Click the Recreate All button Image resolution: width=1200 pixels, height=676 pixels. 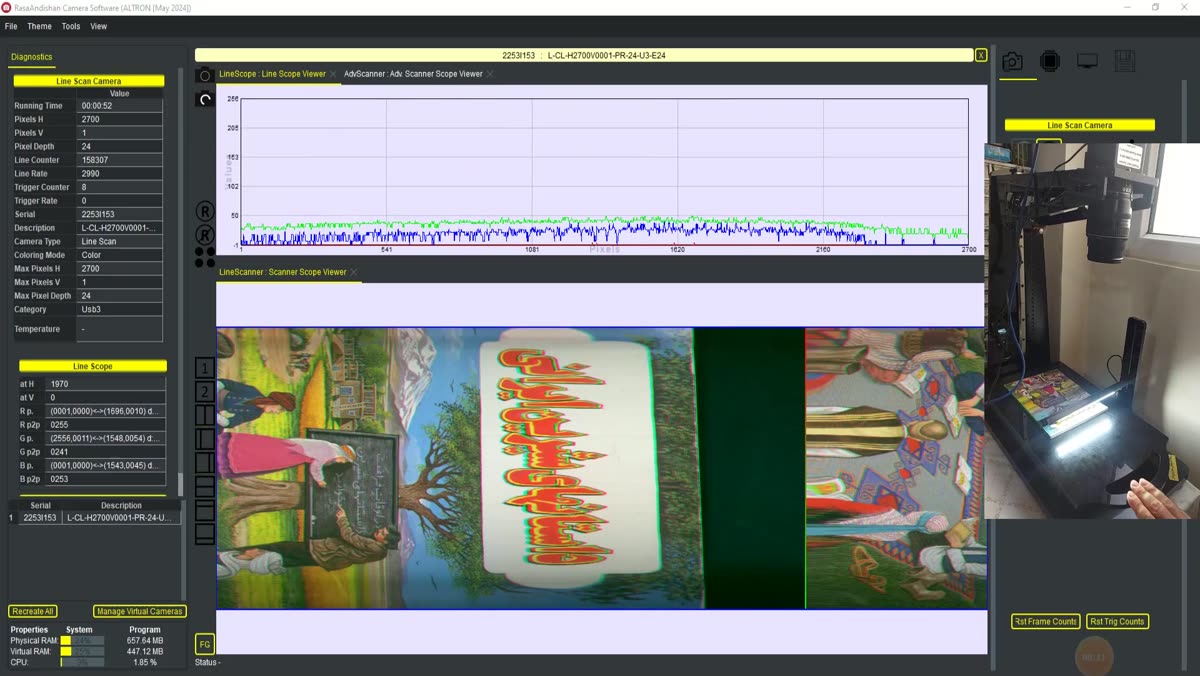(x=33, y=611)
